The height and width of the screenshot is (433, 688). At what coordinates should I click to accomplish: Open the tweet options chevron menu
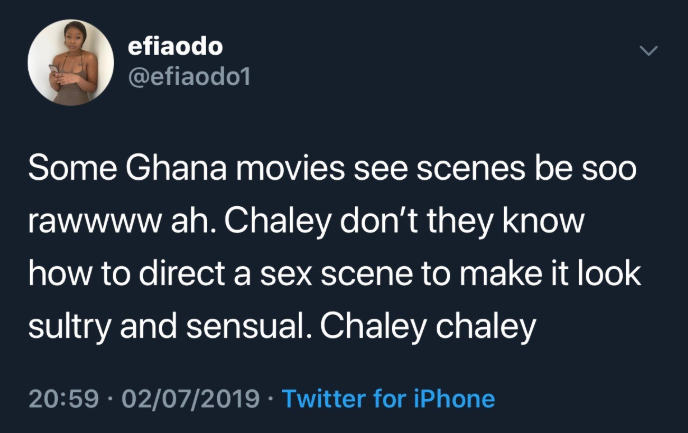(650, 50)
